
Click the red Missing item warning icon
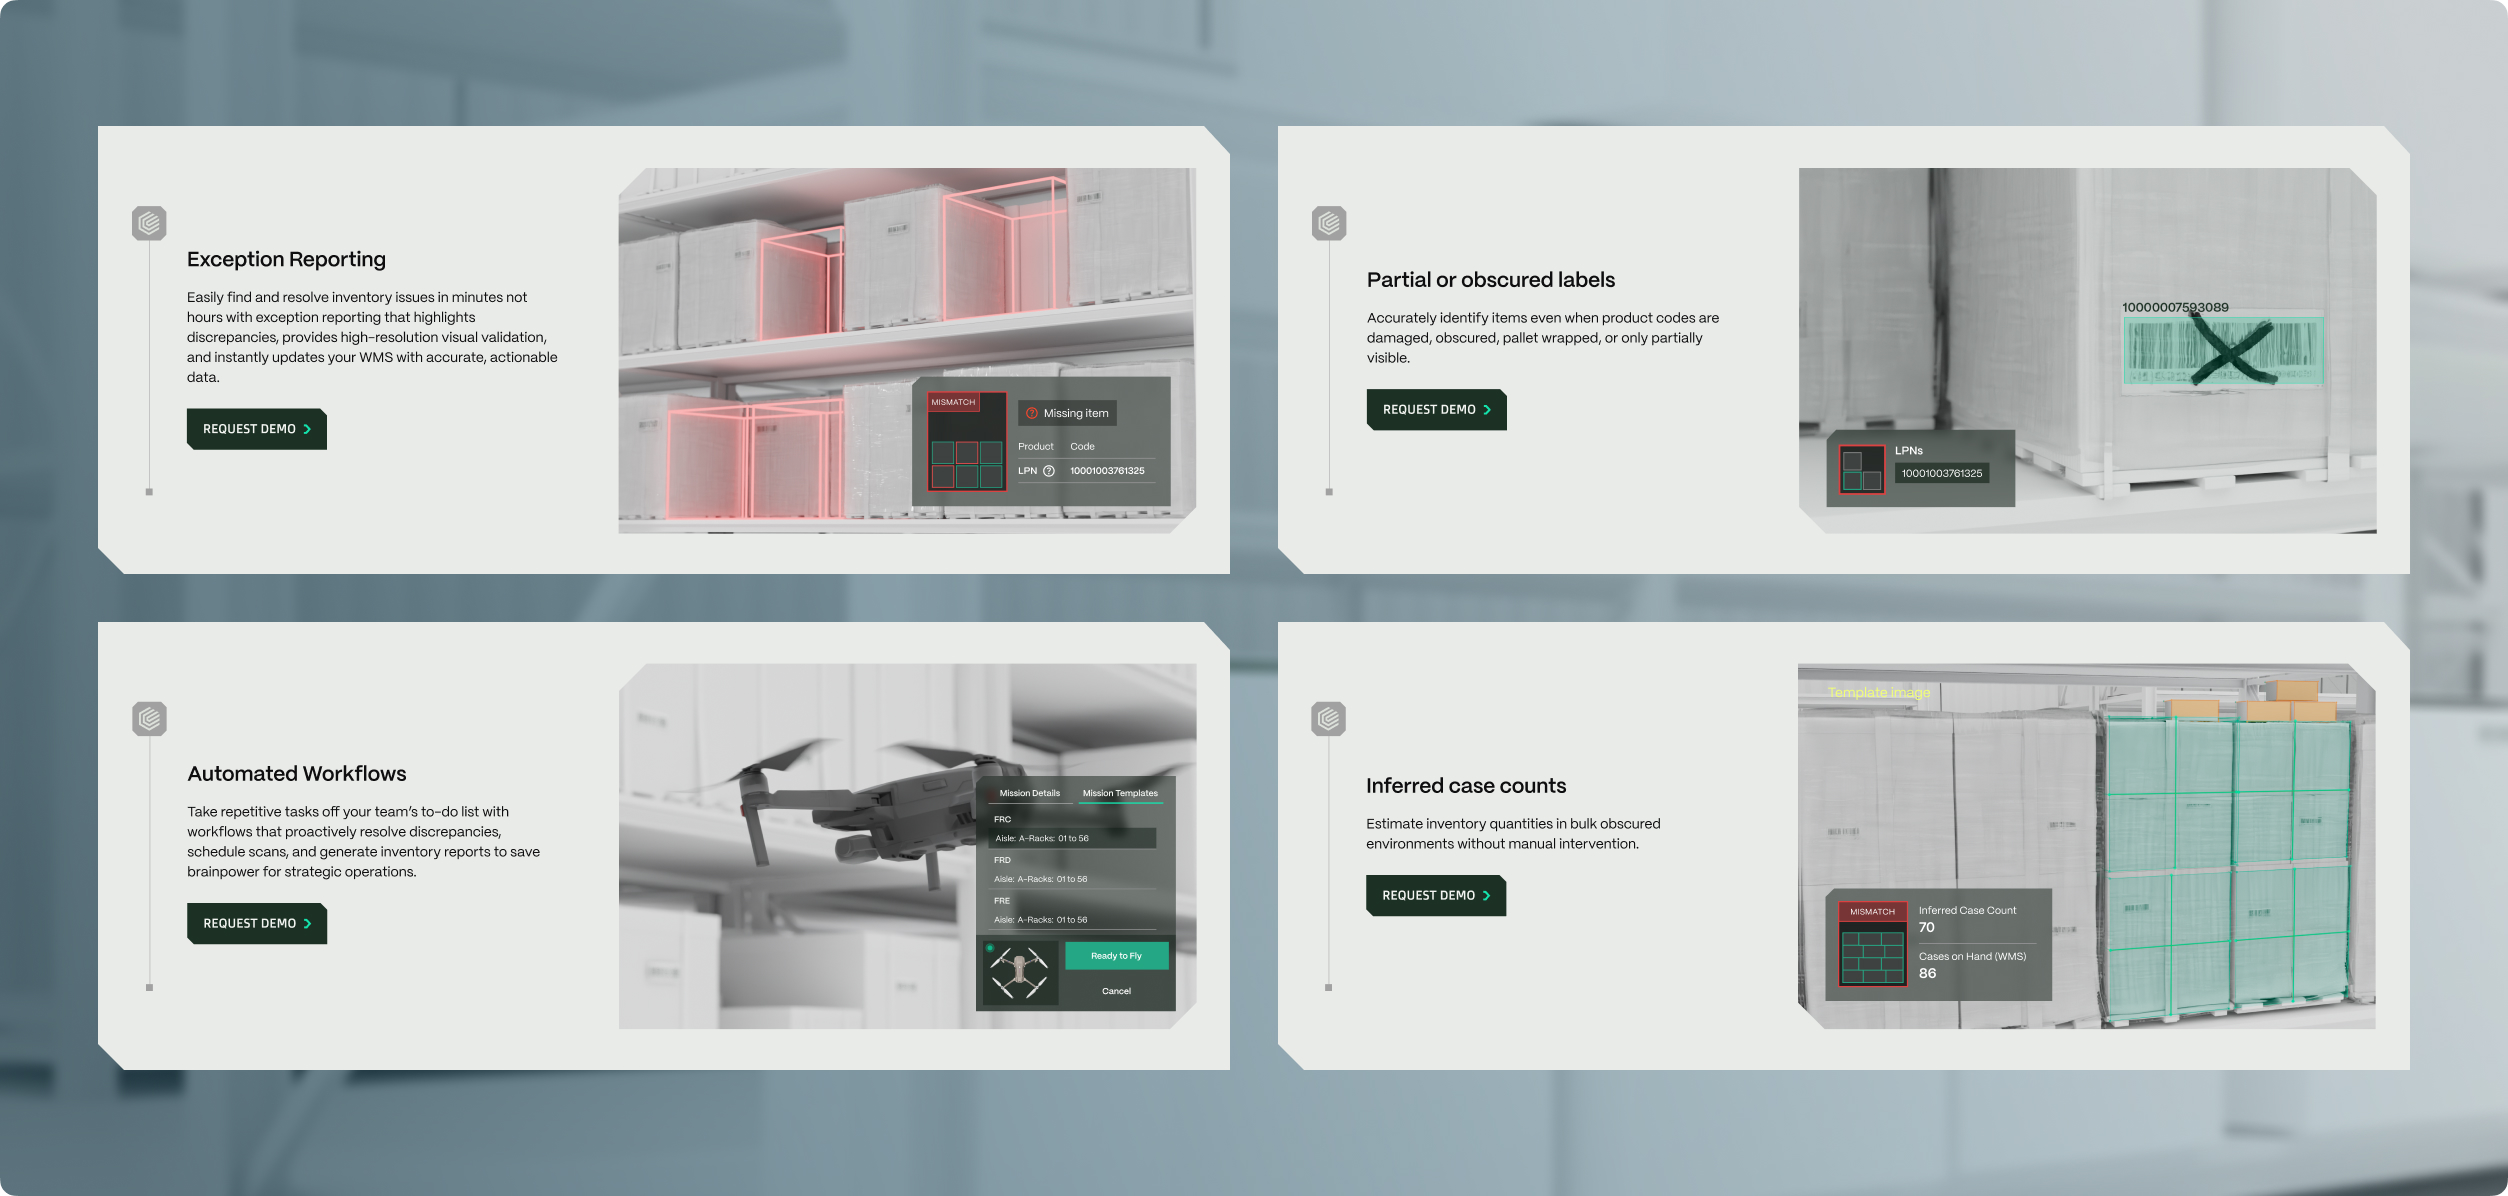click(x=1031, y=413)
